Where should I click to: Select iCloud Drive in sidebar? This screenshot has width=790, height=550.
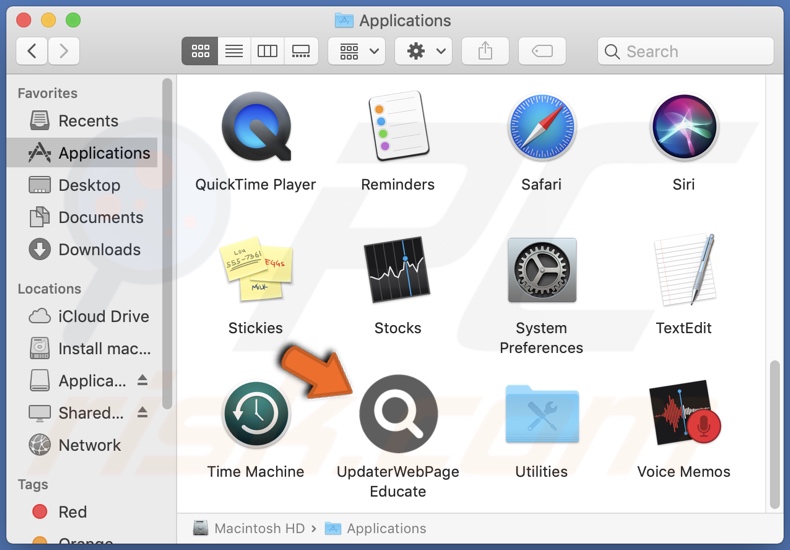[102, 316]
